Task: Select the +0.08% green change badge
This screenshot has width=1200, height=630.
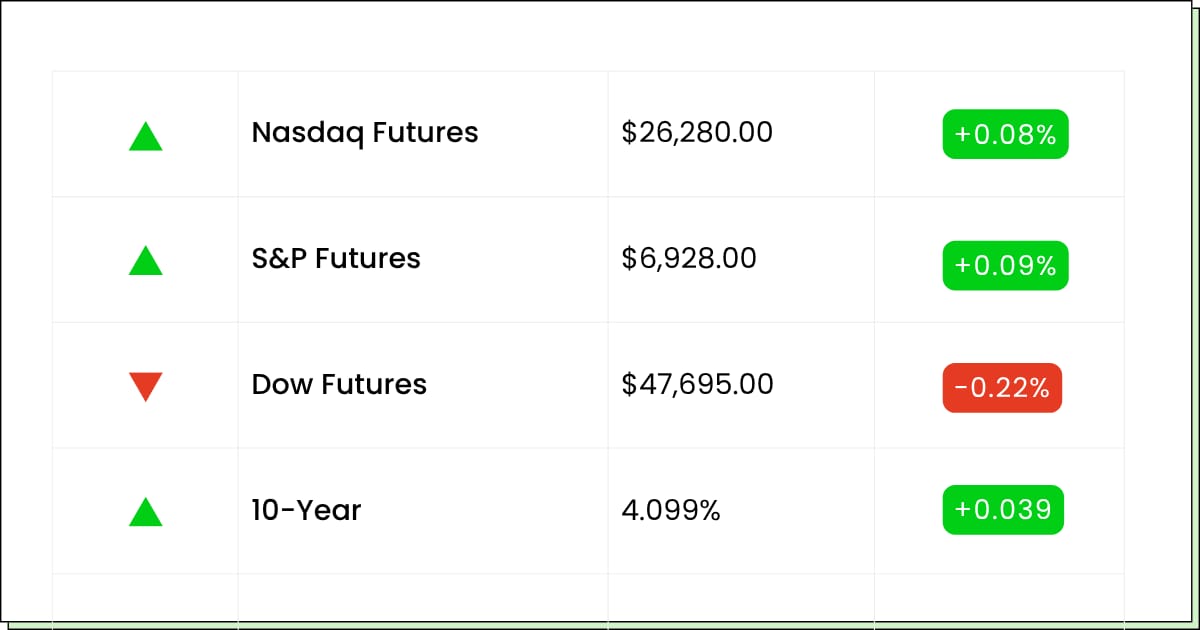Action: 1005,134
